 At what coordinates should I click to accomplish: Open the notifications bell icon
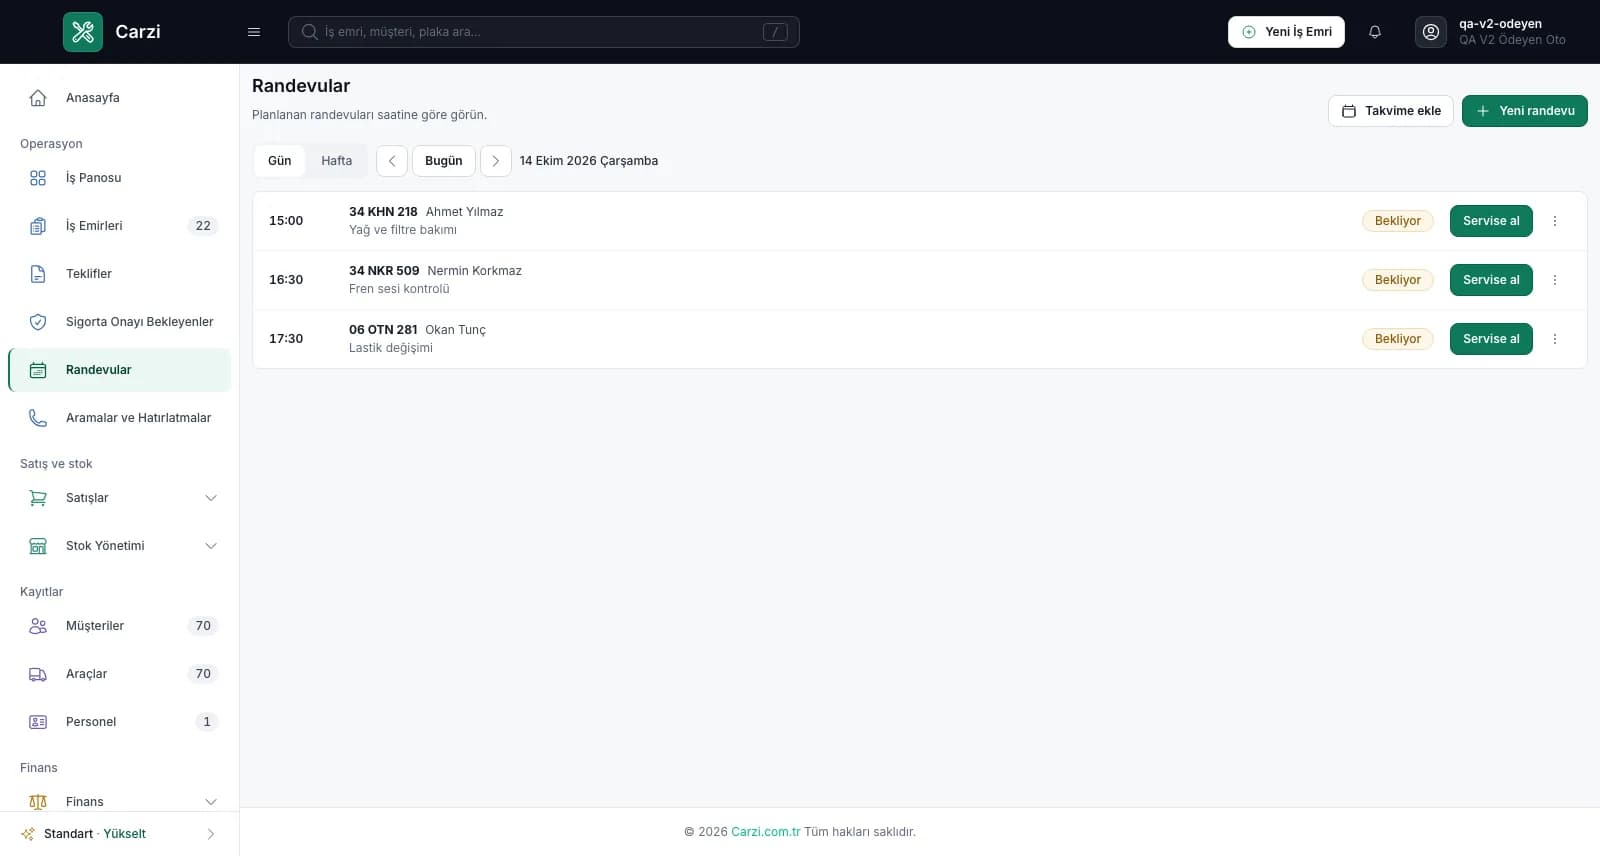click(x=1375, y=32)
